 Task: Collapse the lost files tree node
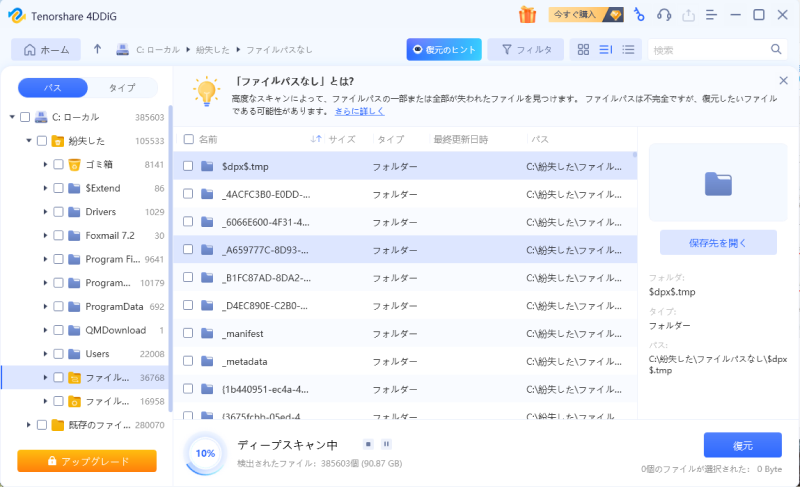coord(29,140)
